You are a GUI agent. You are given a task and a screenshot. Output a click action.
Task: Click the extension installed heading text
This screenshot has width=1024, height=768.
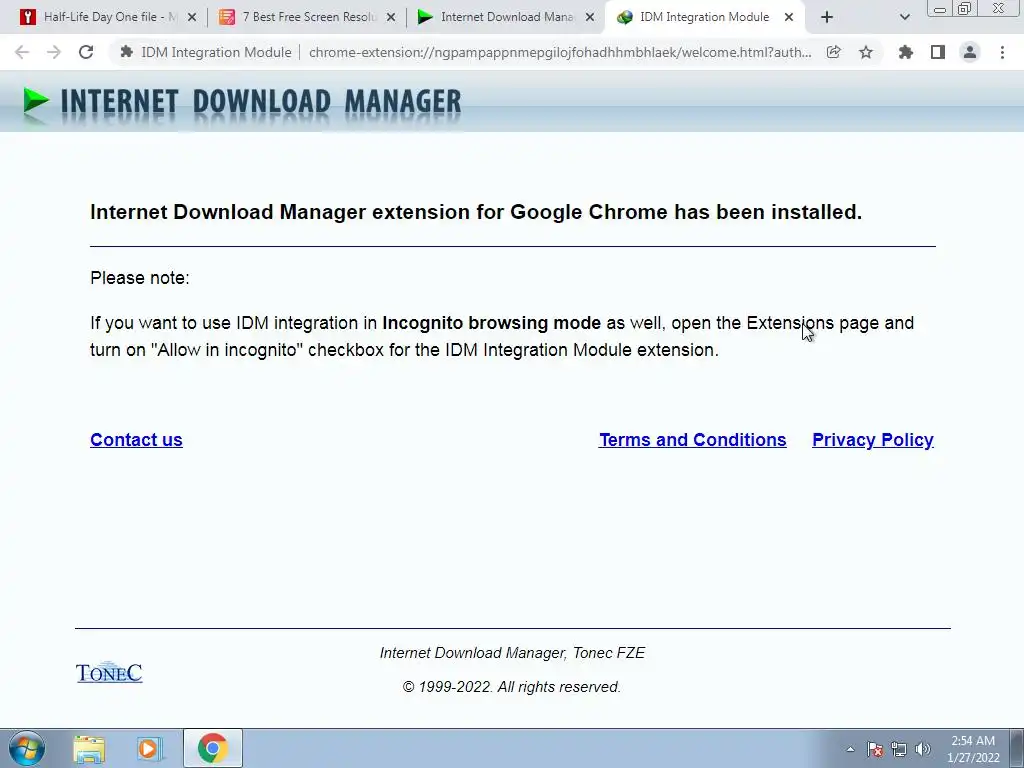point(476,212)
